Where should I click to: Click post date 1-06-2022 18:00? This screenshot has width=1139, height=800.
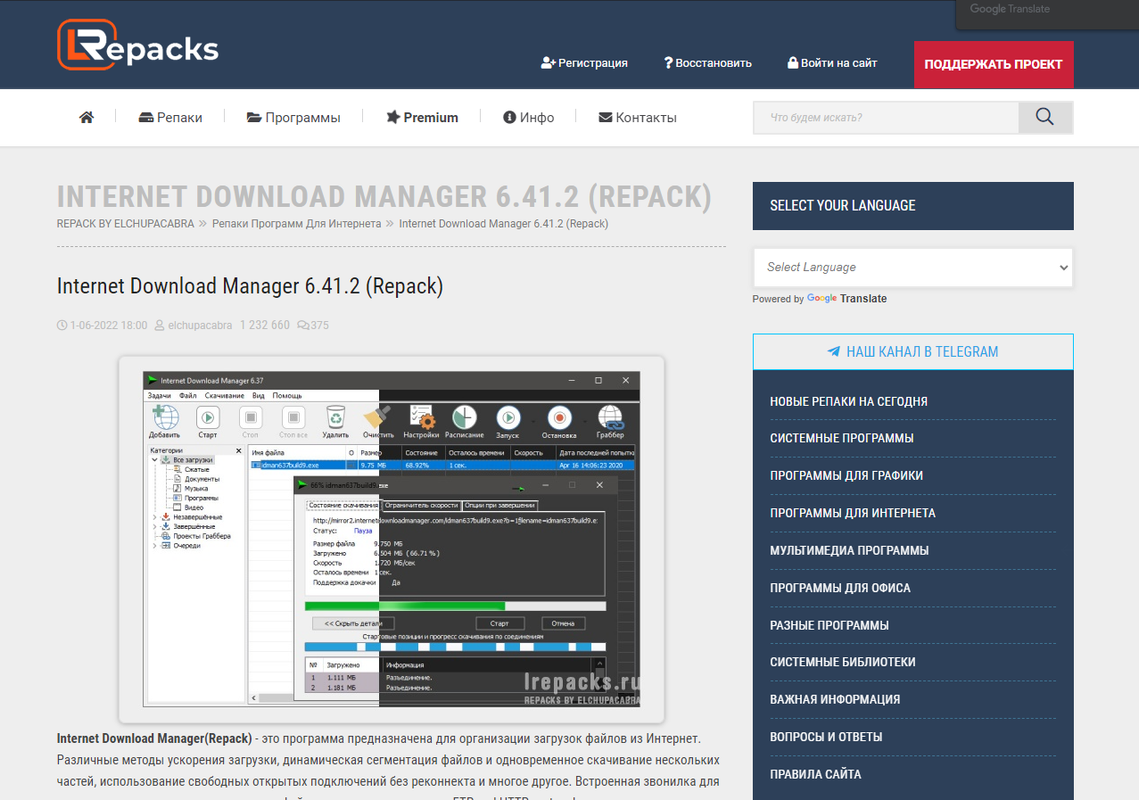point(108,326)
